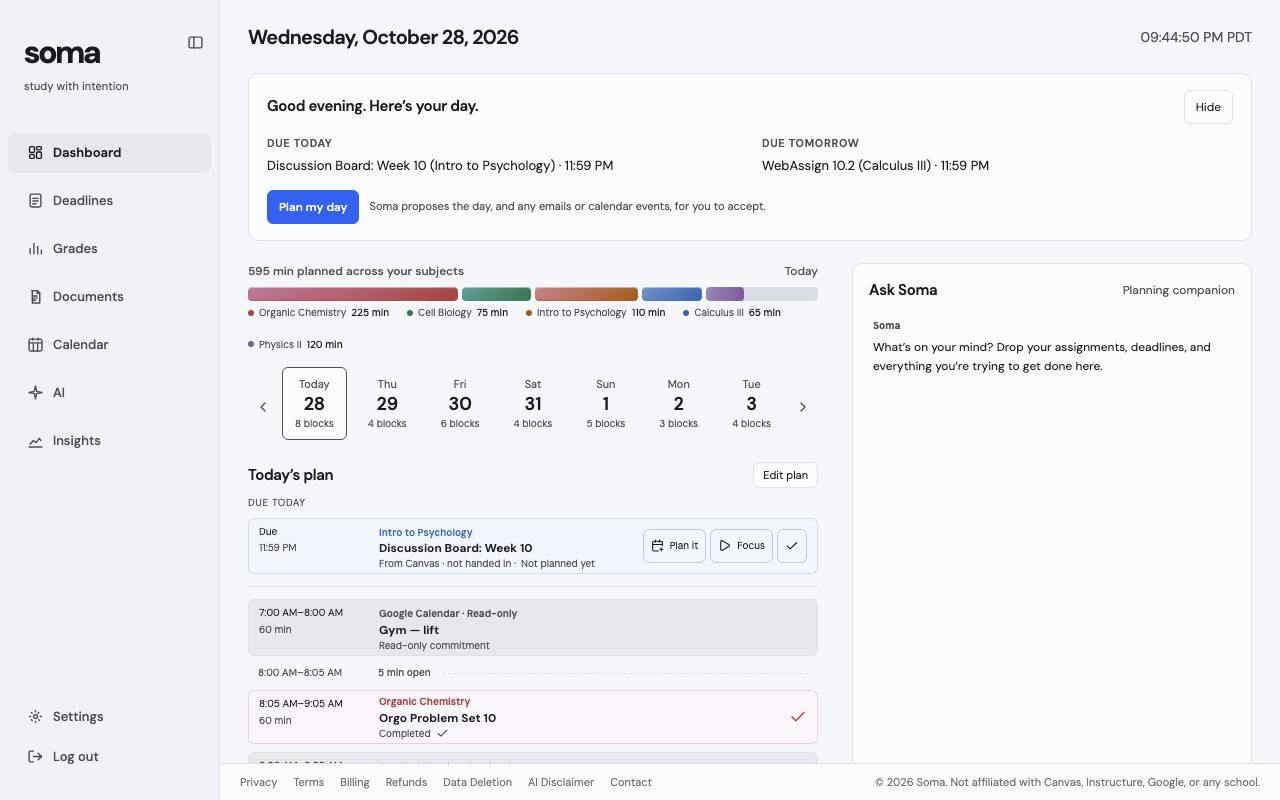Collapse the sidebar with the panel icon

click(196, 42)
